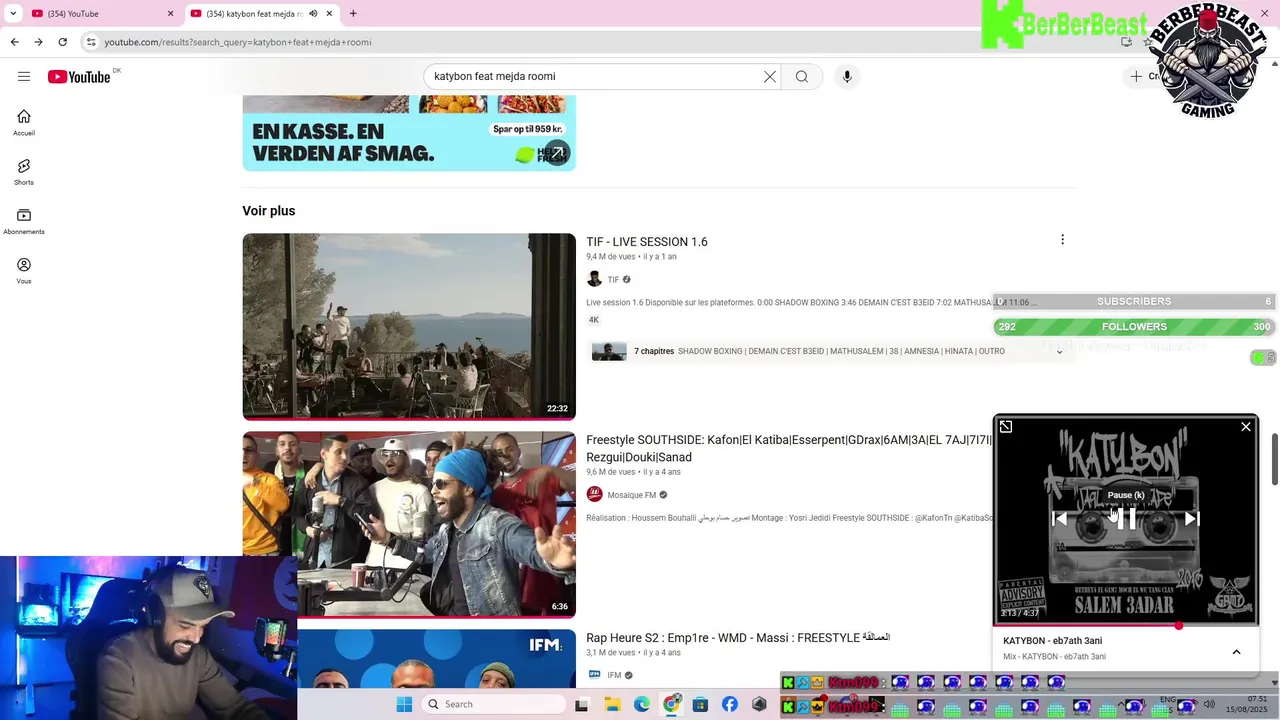Image resolution: width=1280 pixels, height=720 pixels.
Task: Open Chrome from the taskbar
Action: coord(671,704)
